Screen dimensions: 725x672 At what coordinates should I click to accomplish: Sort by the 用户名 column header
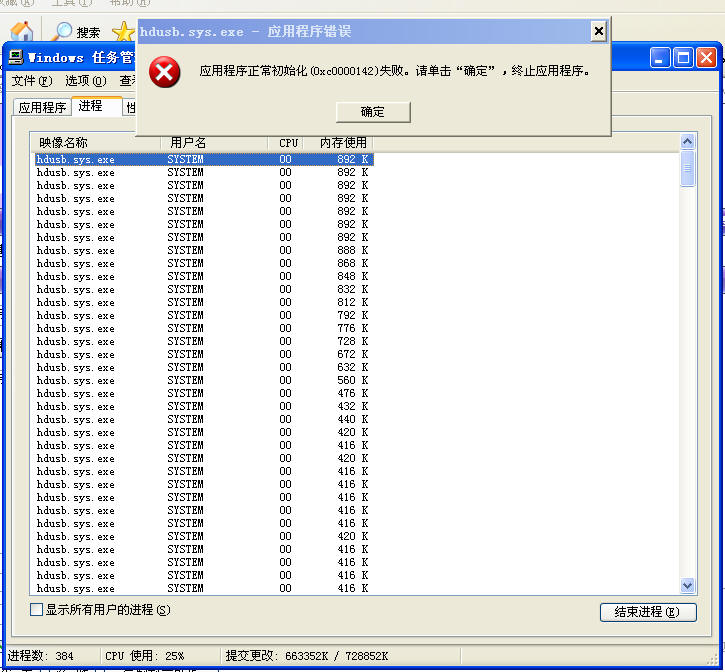pyautogui.click(x=214, y=142)
